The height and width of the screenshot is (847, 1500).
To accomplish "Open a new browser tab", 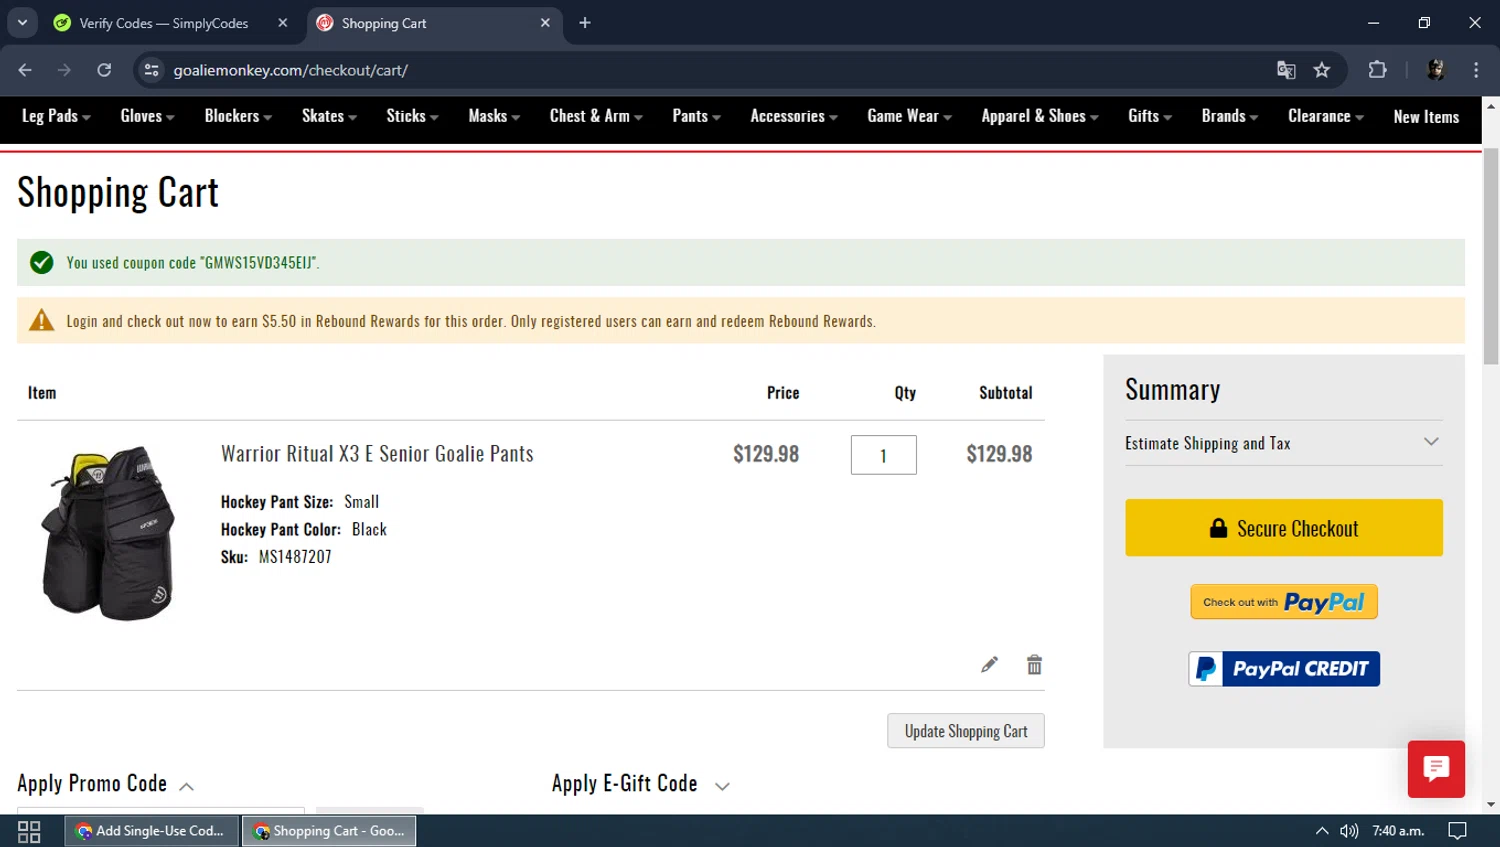I will point(585,23).
